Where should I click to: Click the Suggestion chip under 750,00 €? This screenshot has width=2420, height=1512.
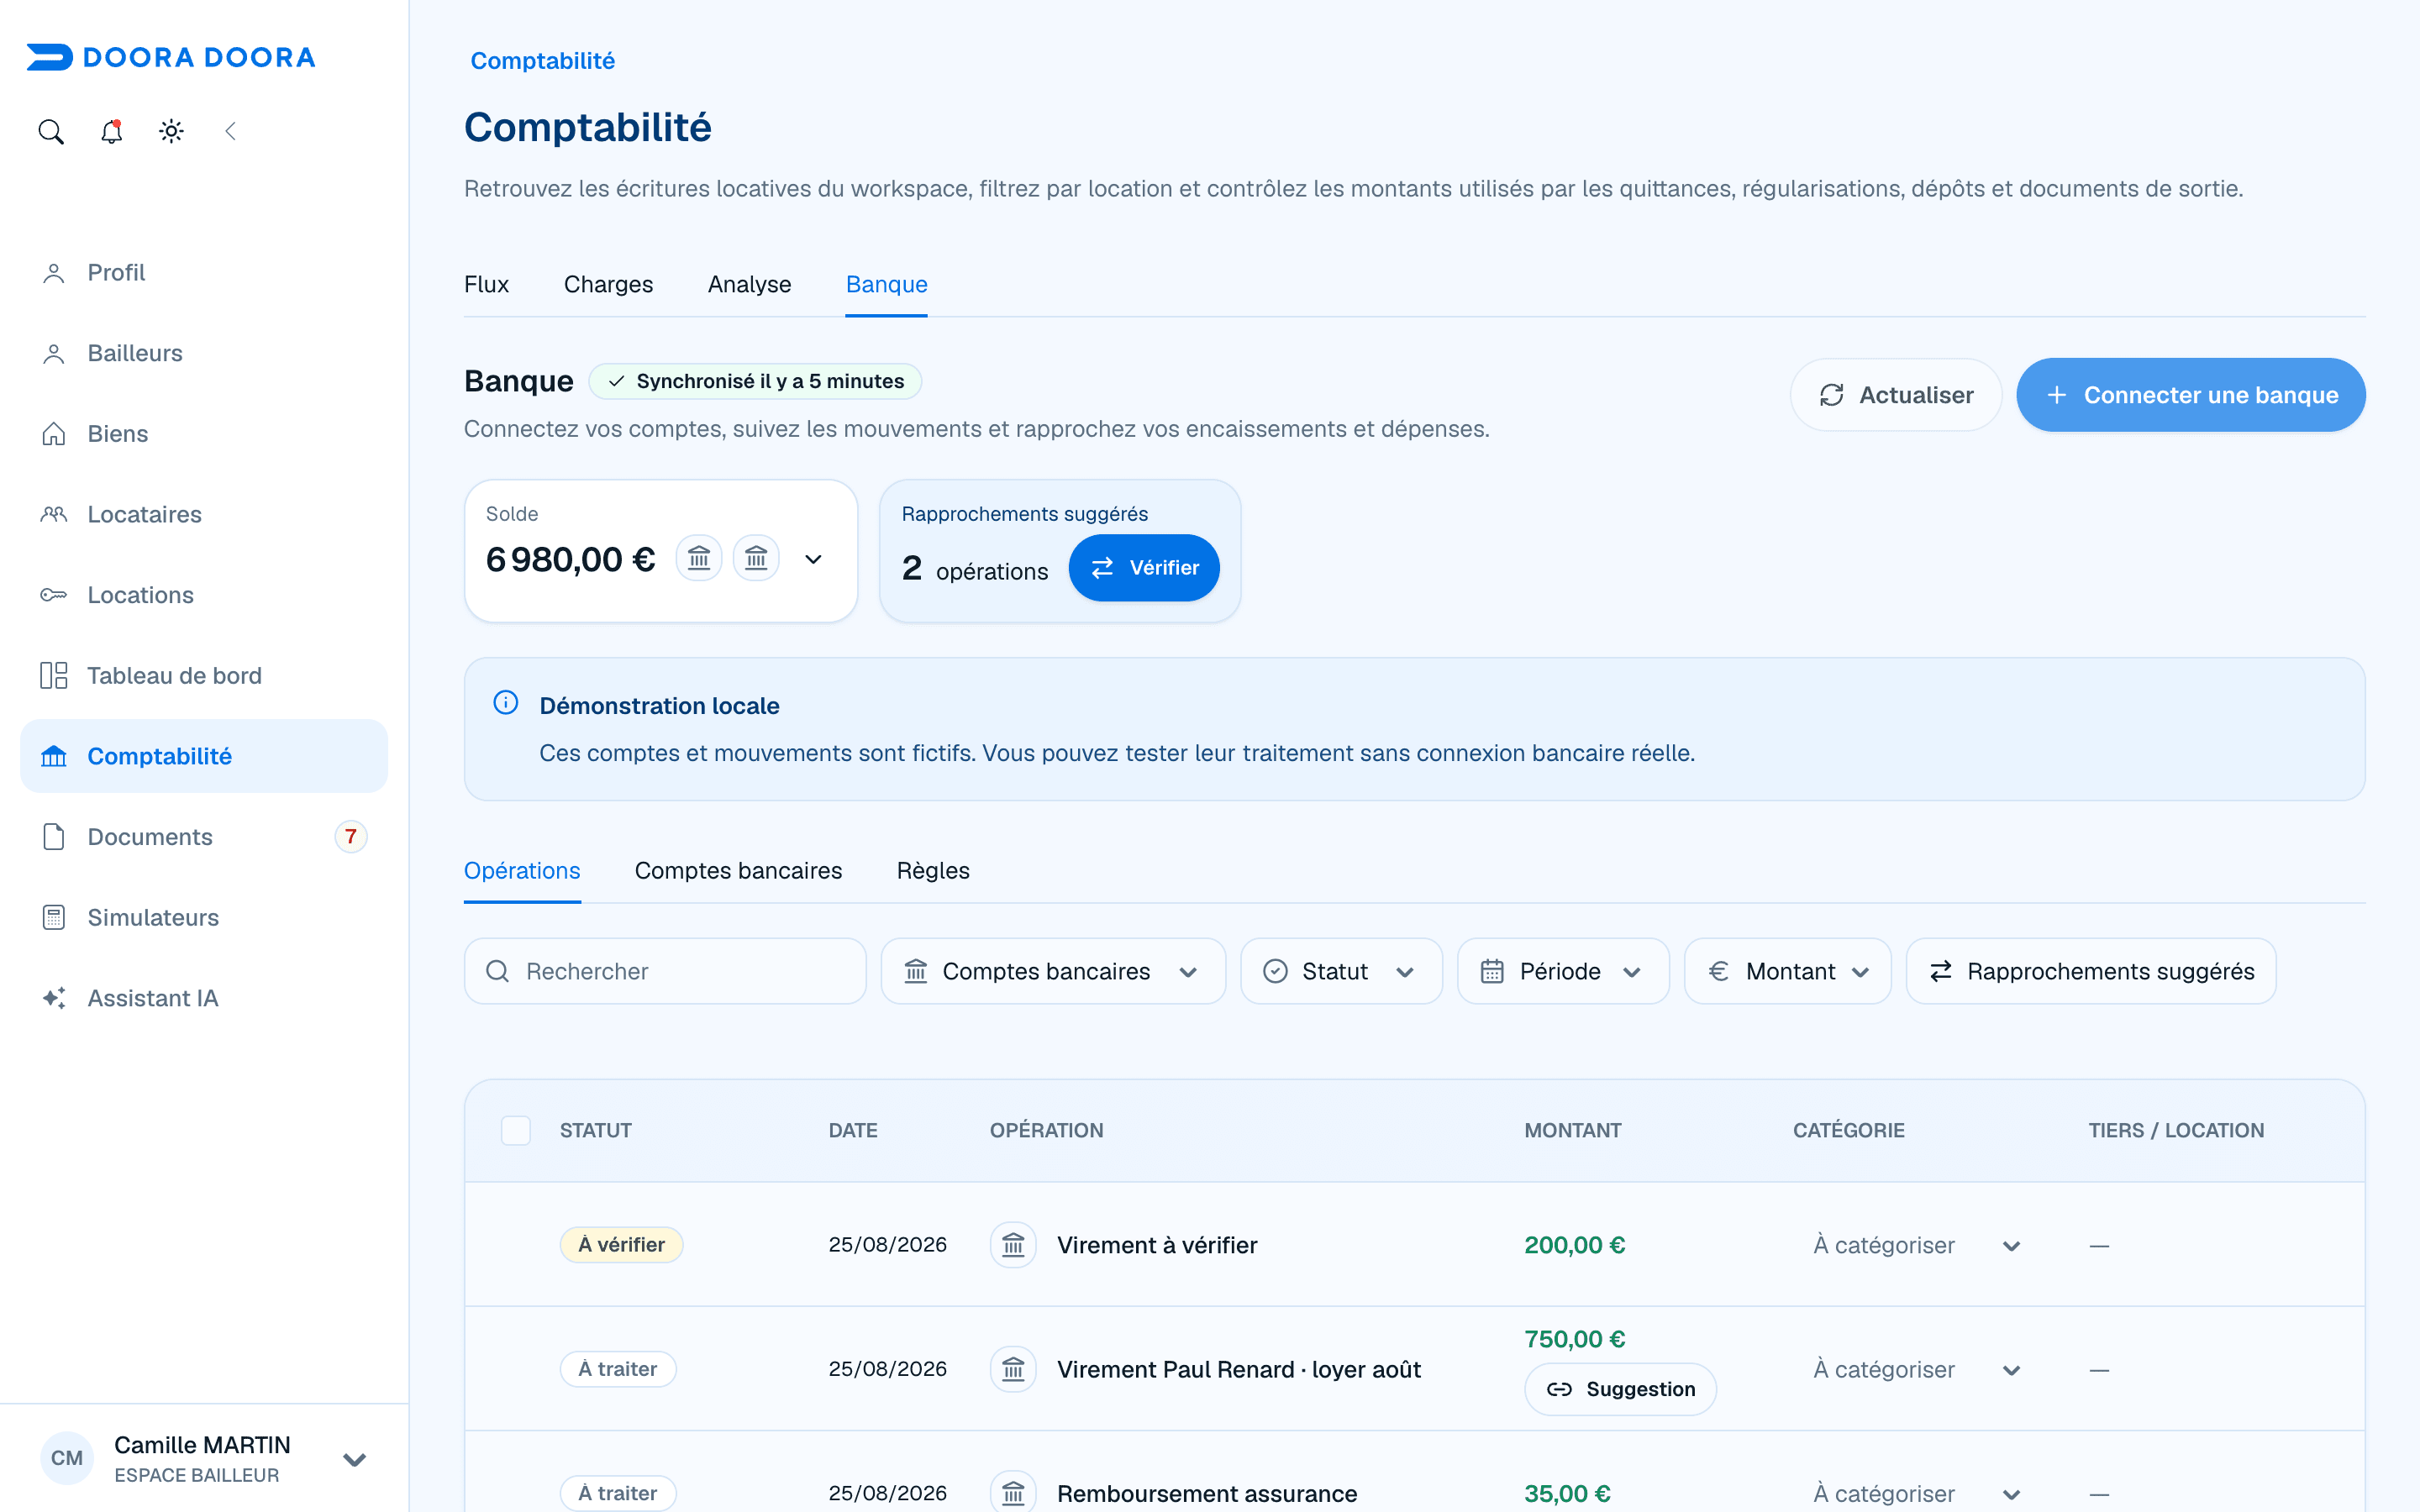point(1620,1389)
